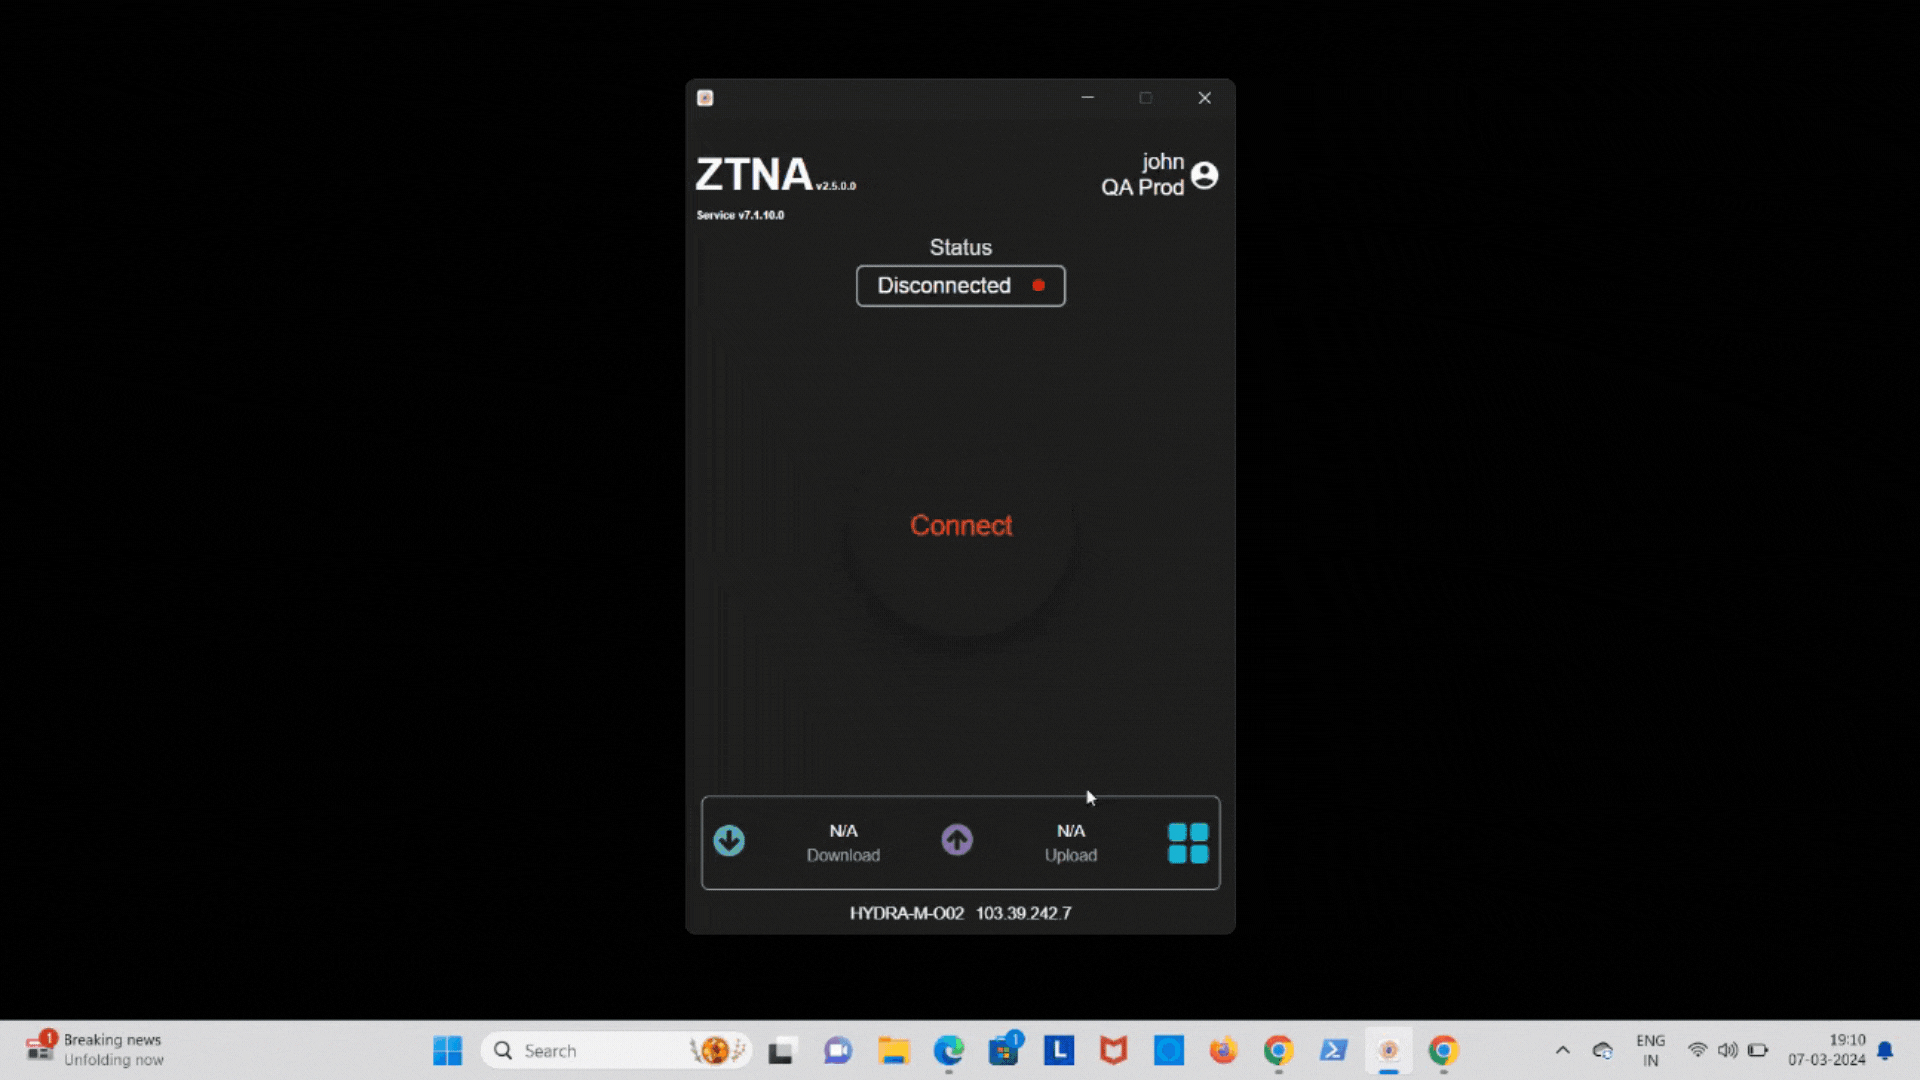Toggle connection status from Disconnected
This screenshot has width=1920, height=1080.
(960, 525)
